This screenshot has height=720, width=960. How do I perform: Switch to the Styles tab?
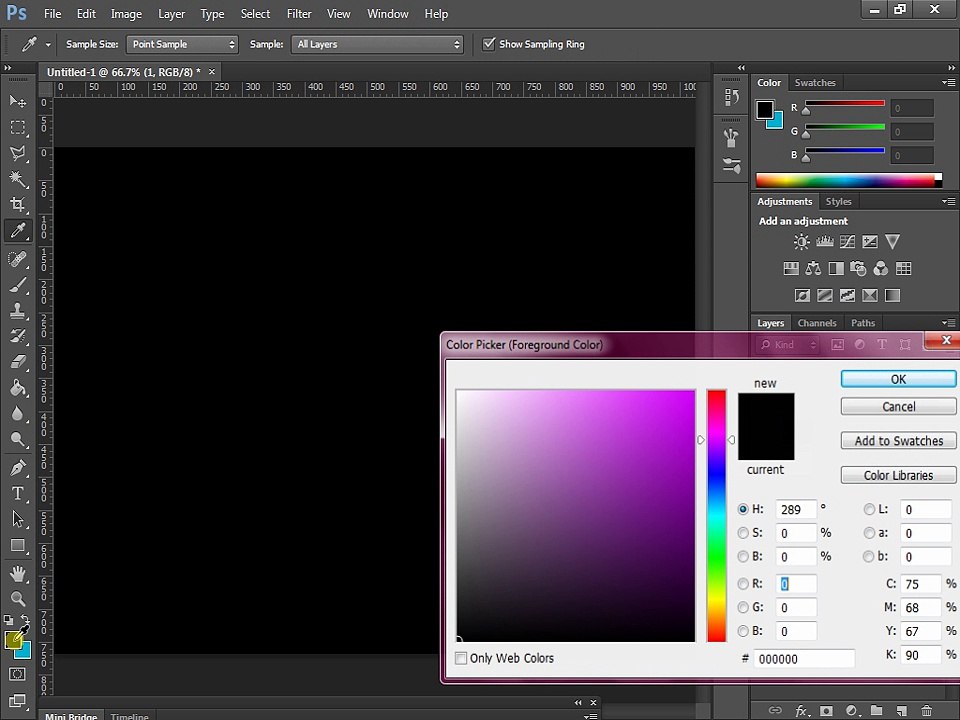click(x=838, y=201)
